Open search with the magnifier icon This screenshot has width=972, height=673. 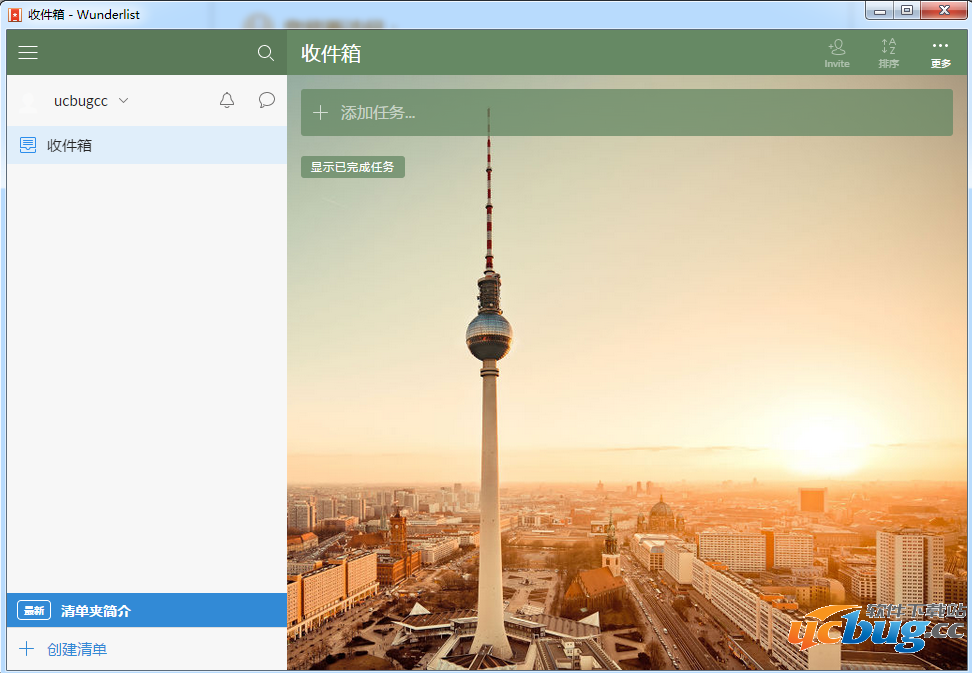click(x=265, y=53)
